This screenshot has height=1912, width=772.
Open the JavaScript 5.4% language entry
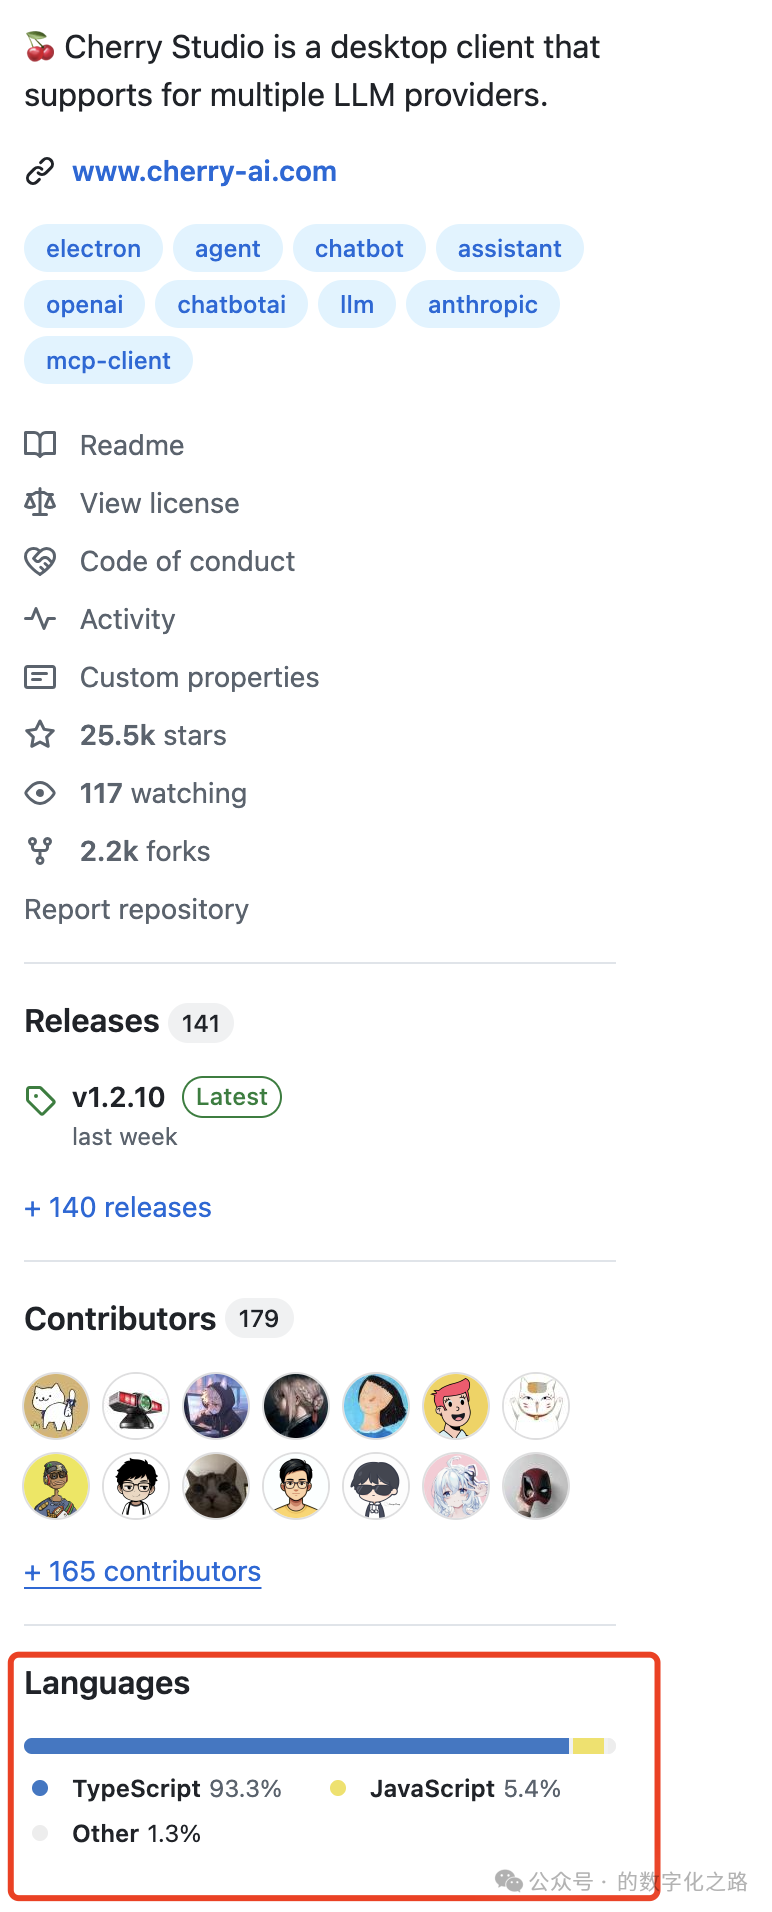click(x=446, y=1788)
